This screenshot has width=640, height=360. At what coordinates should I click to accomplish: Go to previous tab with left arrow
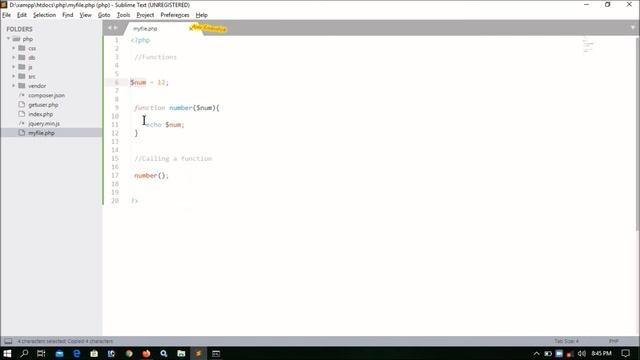click(109, 28)
